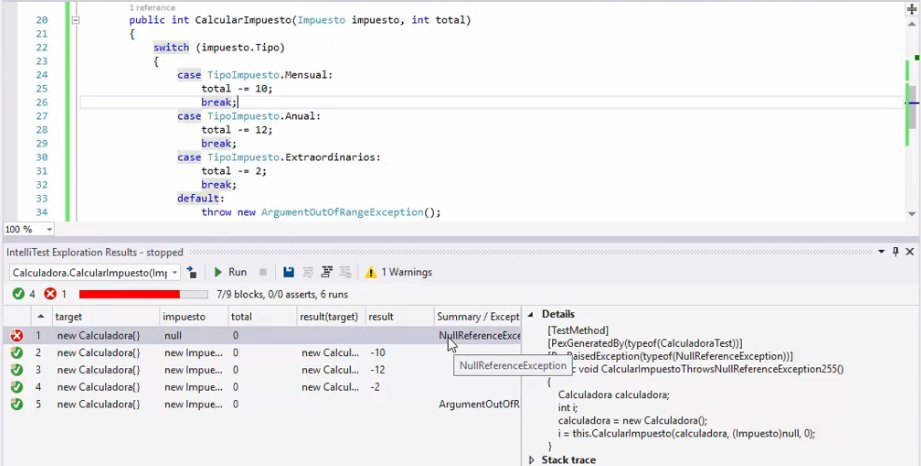Screen dimensions: 921x466
Task: Sort by the result(target) column header
Action: point(329,317)
